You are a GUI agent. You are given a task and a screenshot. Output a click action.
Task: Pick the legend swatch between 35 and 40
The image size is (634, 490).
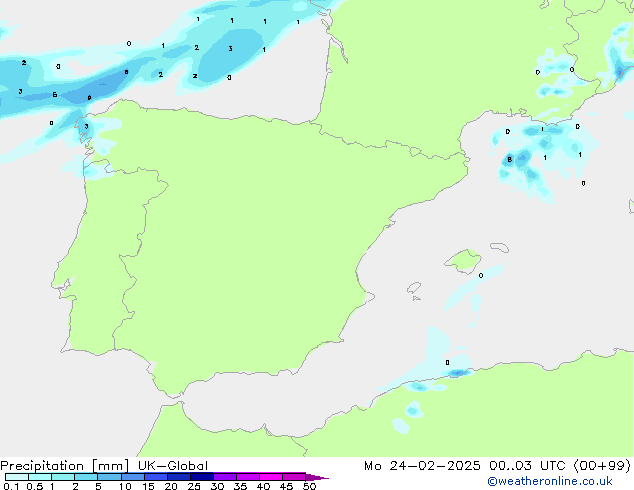pos(247,477)
